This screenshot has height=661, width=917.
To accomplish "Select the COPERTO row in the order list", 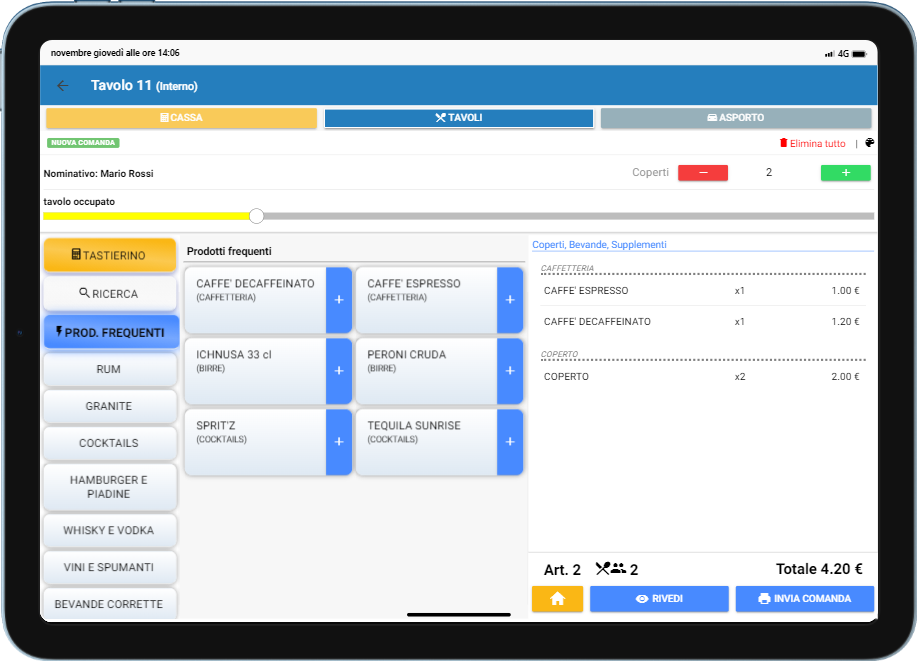I will coord(700,377).
